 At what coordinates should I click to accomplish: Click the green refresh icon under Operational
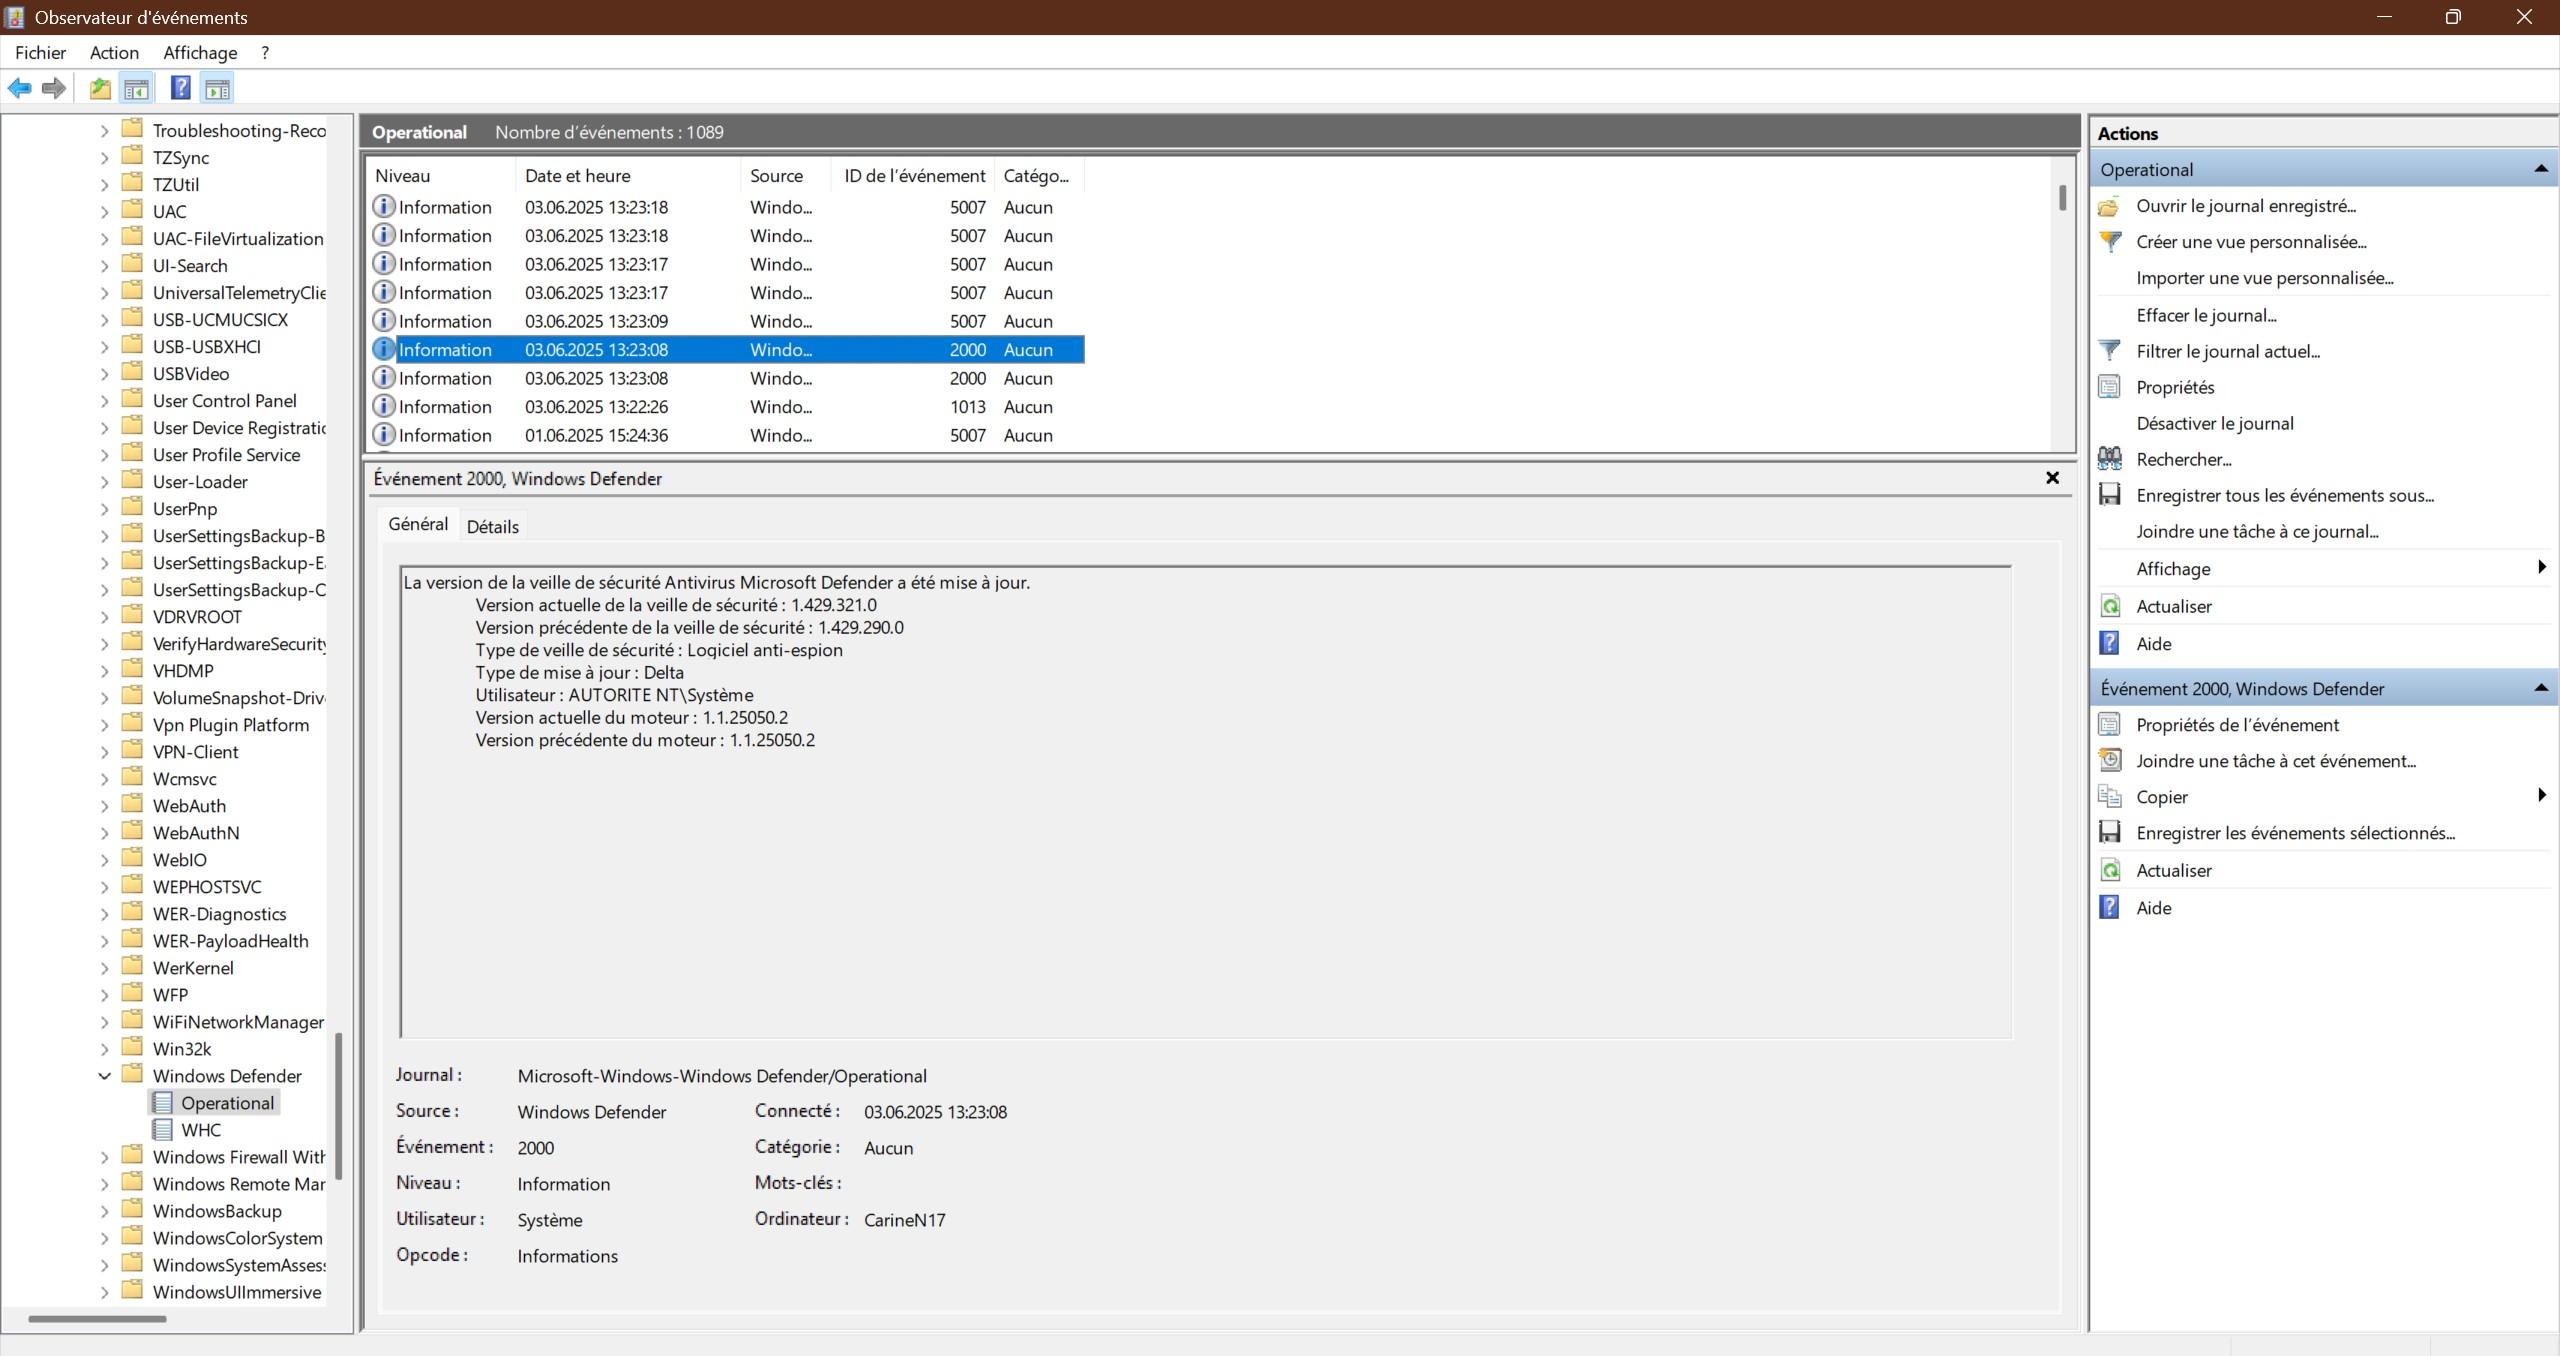(2109, 606)
